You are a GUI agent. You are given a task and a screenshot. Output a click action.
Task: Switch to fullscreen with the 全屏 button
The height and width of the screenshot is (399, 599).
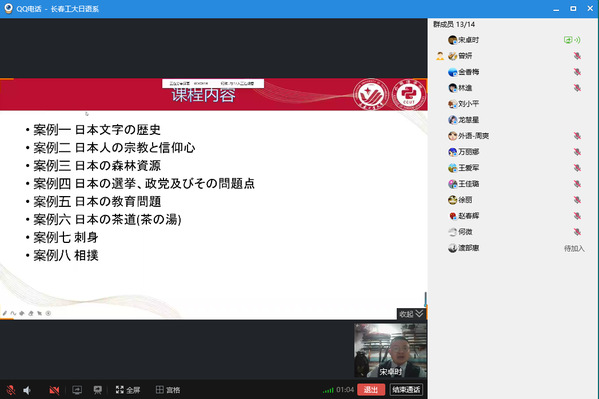pos(128,390)
